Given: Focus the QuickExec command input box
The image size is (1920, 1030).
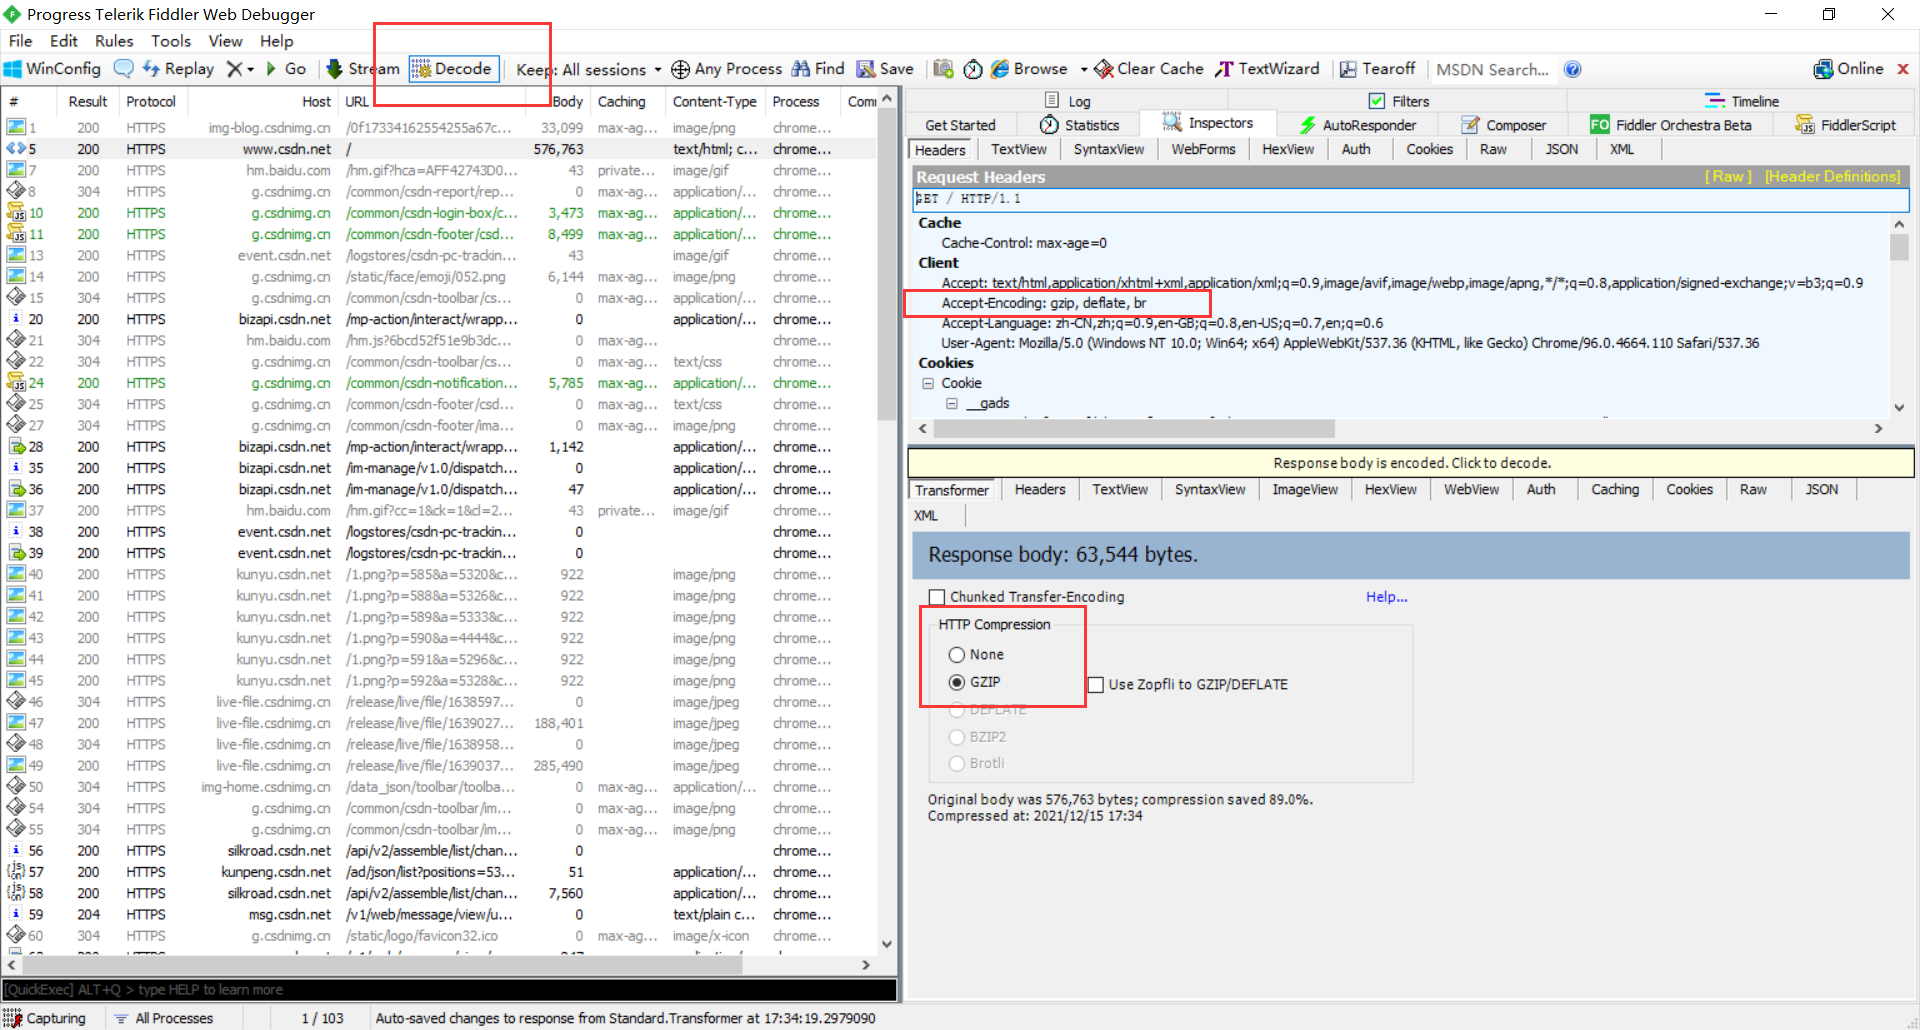Looking at the screenshot, I should [449, 990].
